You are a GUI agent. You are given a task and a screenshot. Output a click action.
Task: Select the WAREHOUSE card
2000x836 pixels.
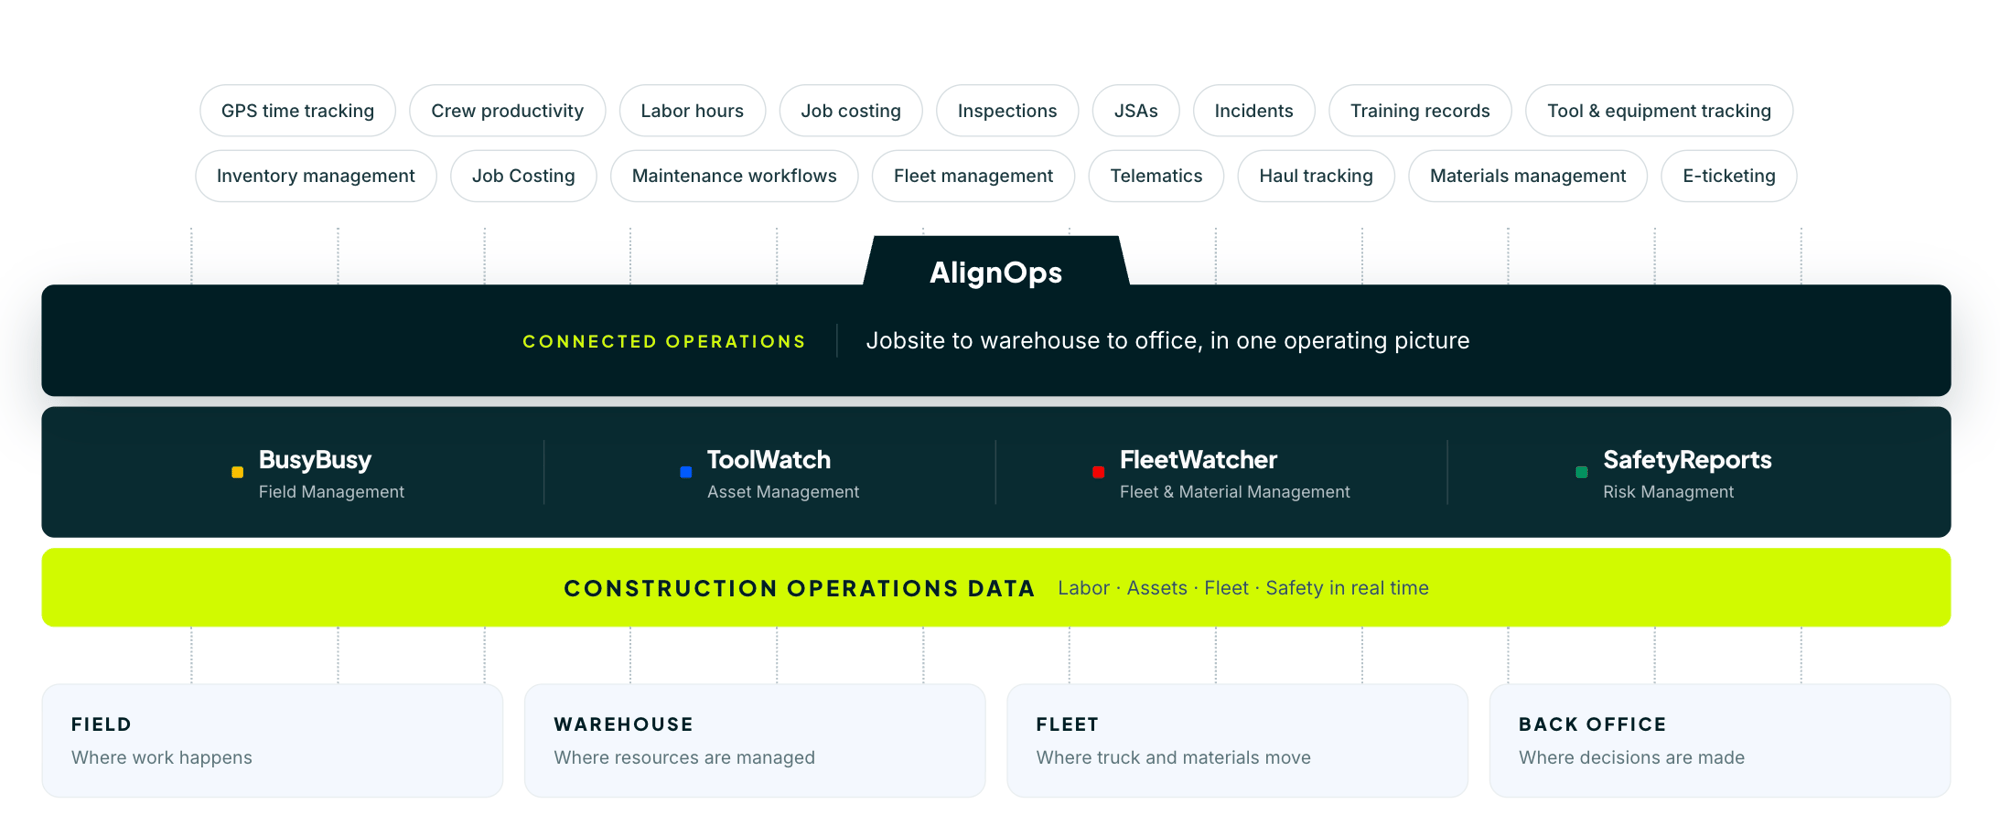[755, 741]
